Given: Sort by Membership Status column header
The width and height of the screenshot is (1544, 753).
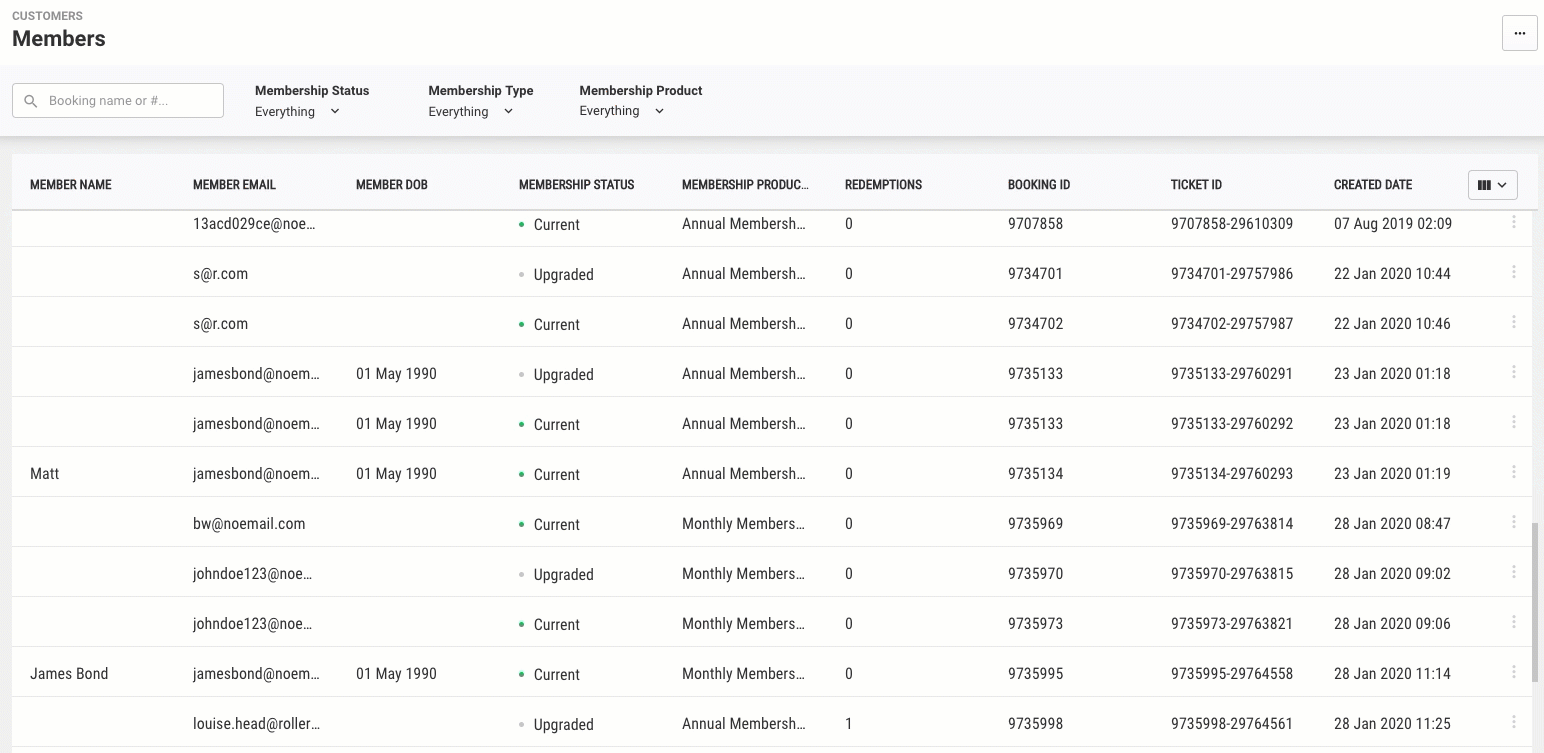Looking at the screenshot, I should coord(576,185).
